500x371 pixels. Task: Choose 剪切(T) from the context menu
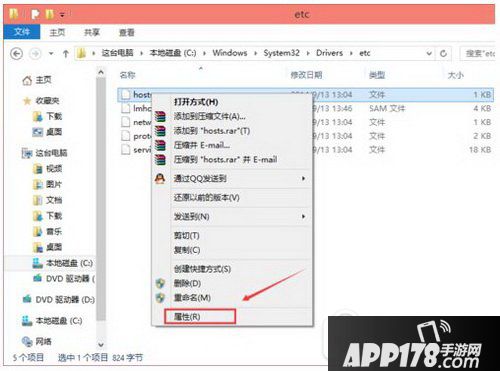click(186, 236)
